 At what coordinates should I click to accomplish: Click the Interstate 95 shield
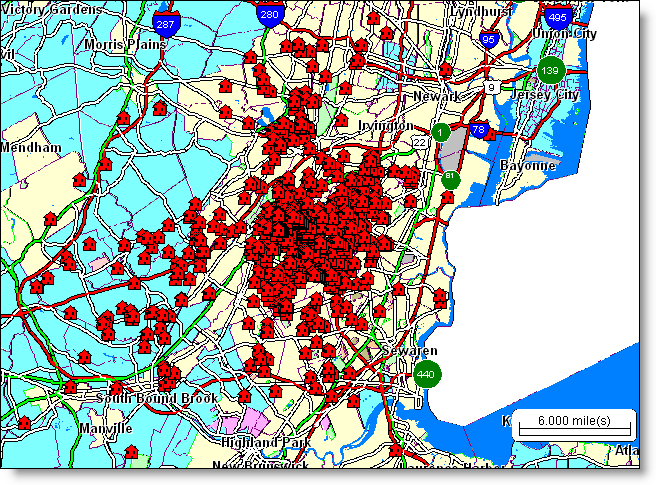click(489, 40)
